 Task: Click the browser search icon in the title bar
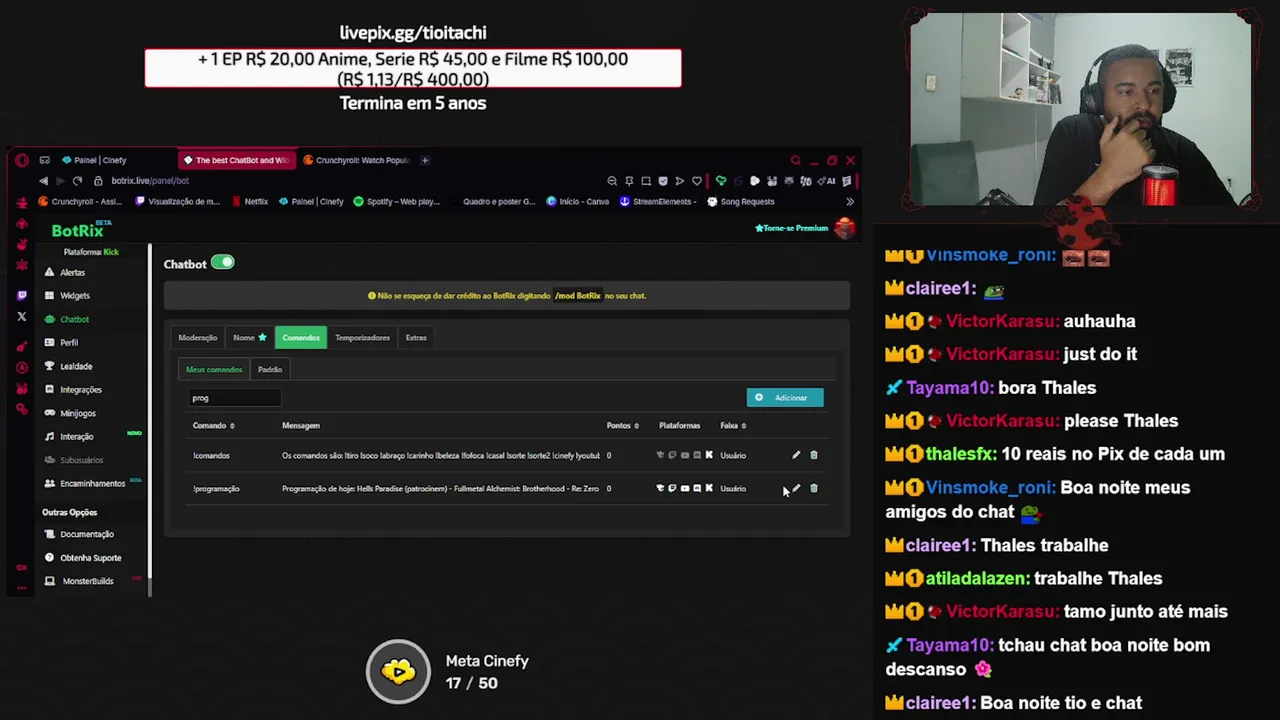coord(795,160)
